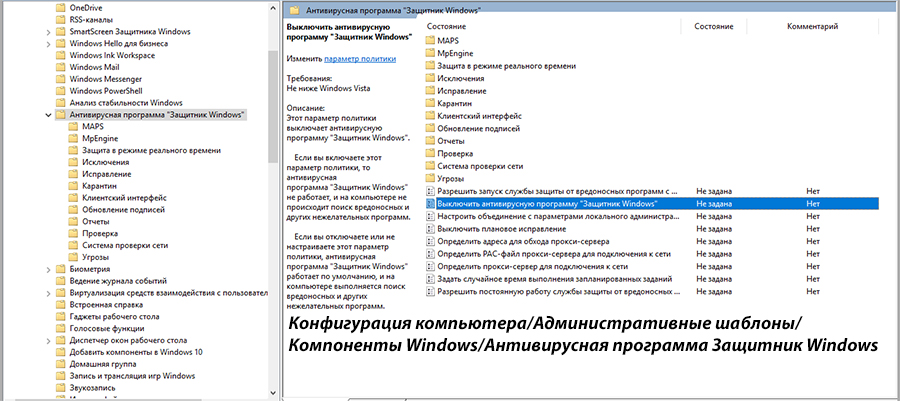Click the MAPS folder icon in tree
This screenshot has width=900, height=401.
click(x=72, y=126)
